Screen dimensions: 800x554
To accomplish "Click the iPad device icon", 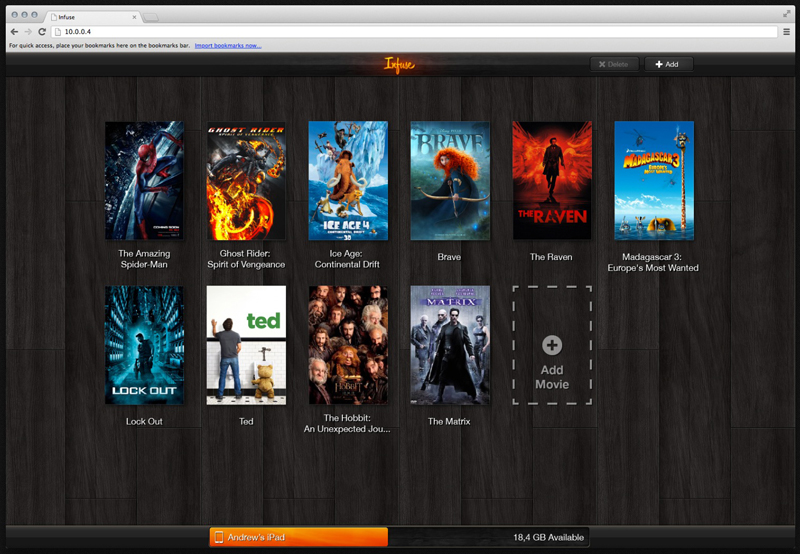I will click(x=219, y=537).
